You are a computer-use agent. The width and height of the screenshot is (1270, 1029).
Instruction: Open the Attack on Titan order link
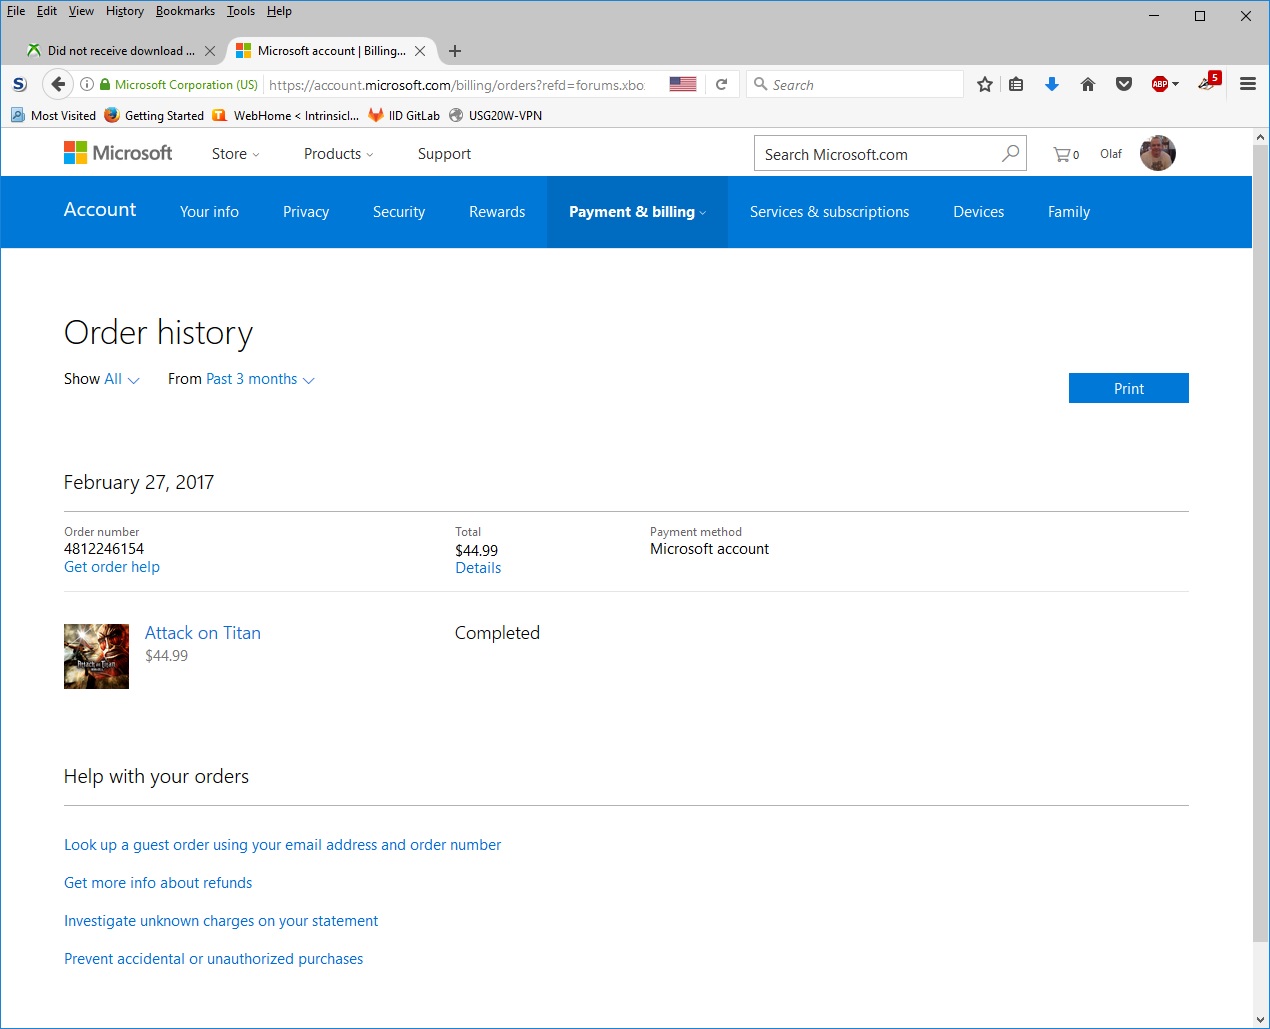(x=203, y=632)
